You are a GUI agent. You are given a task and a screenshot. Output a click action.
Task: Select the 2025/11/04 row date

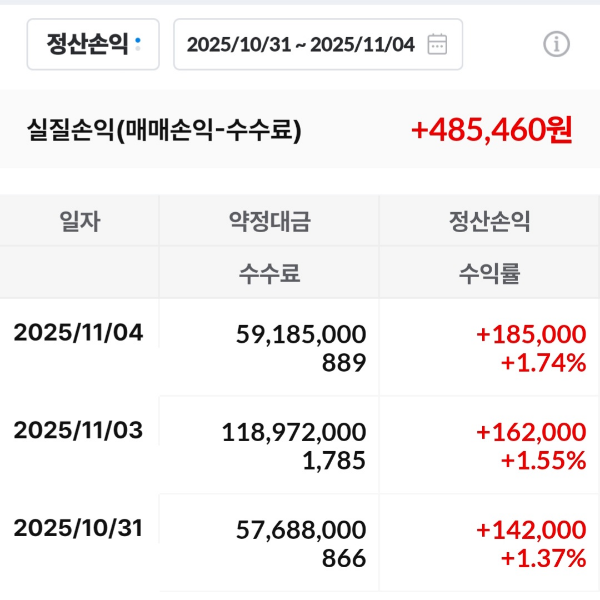click(79, 333)
